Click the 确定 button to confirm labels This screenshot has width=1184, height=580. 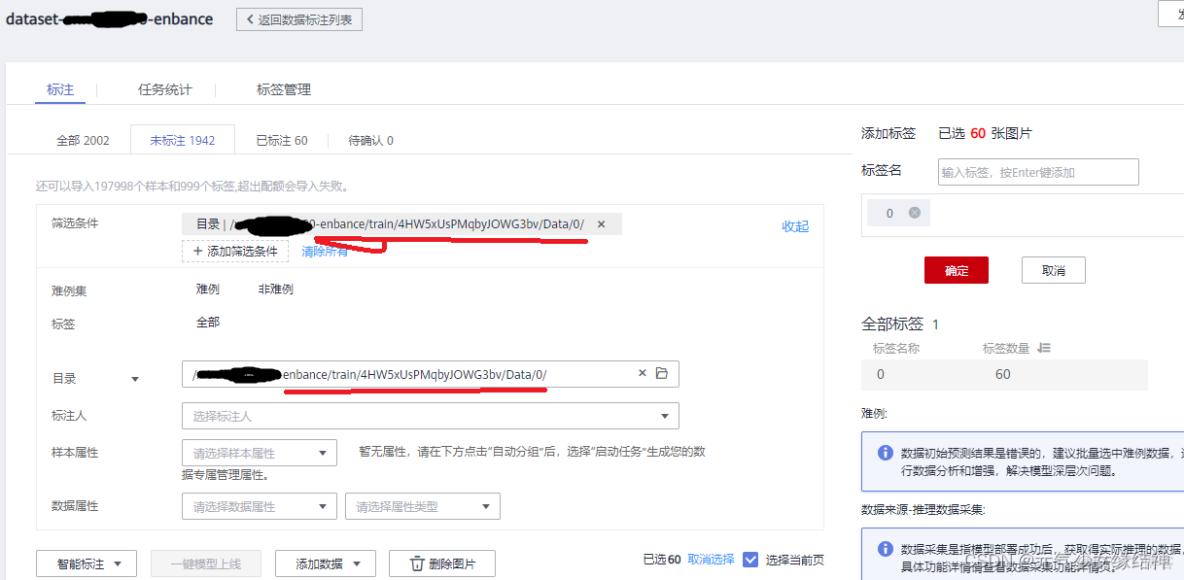[956, 269]
